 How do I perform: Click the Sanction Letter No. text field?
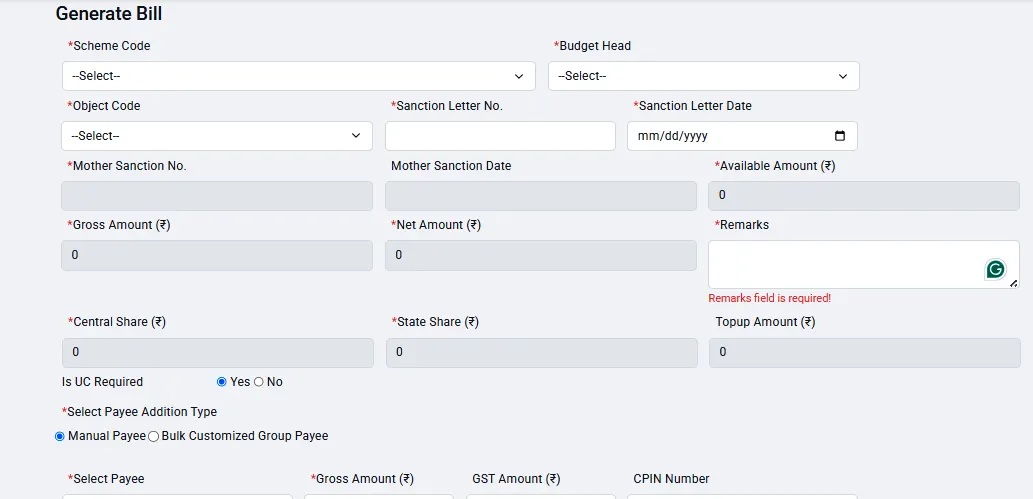tap(500, 136)
